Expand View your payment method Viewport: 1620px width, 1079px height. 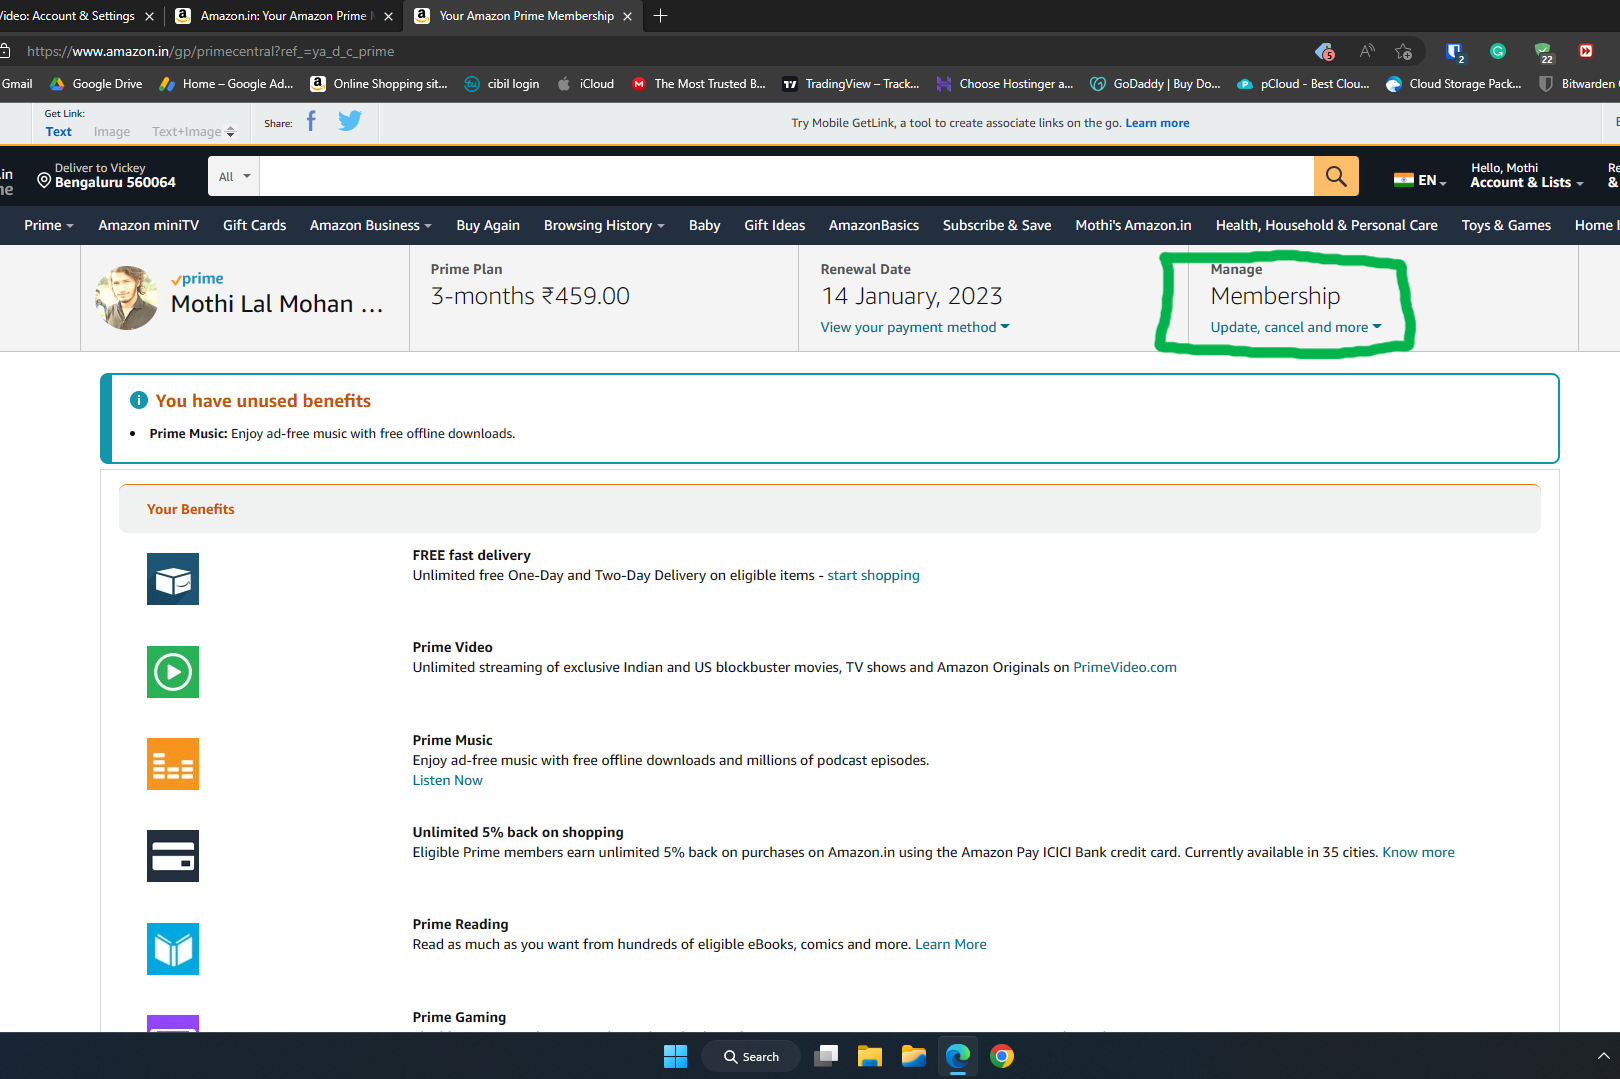point(915,327)
